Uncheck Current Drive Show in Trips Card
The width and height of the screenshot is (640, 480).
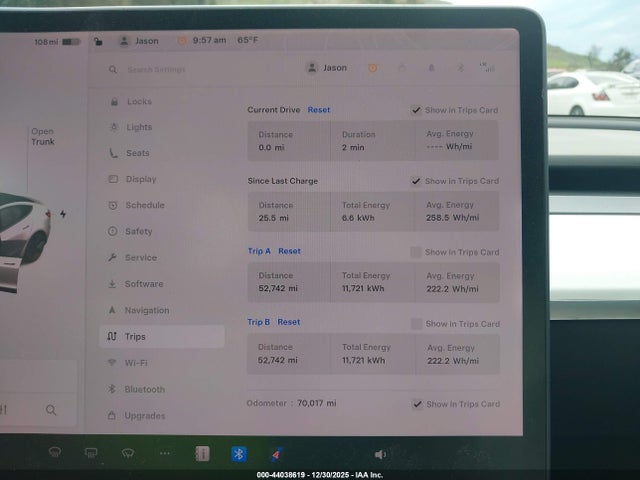[x=416, y=110]
